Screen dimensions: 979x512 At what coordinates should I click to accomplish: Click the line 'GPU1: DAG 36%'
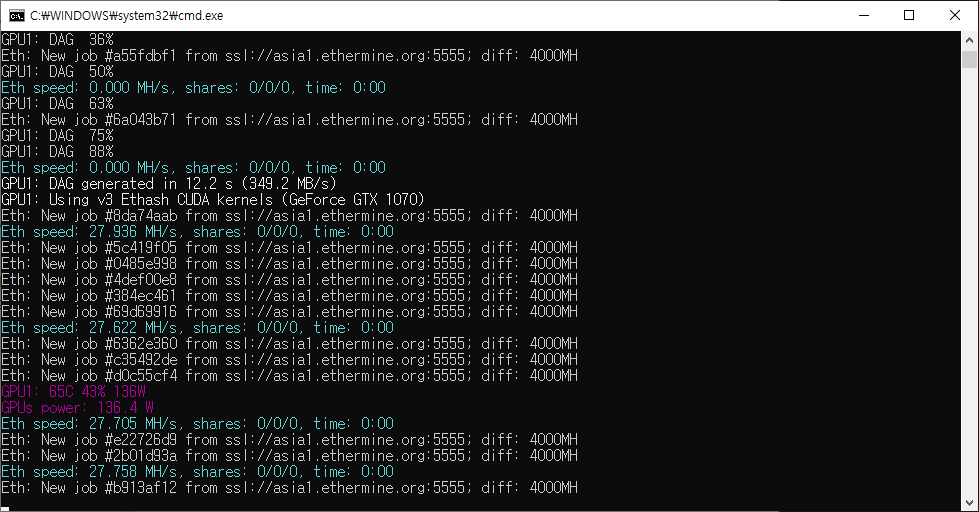(57, 39)
